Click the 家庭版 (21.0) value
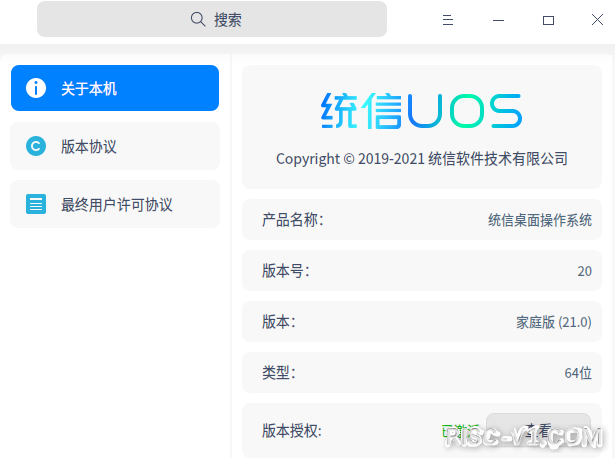615x458 pixels. point(553,322)
